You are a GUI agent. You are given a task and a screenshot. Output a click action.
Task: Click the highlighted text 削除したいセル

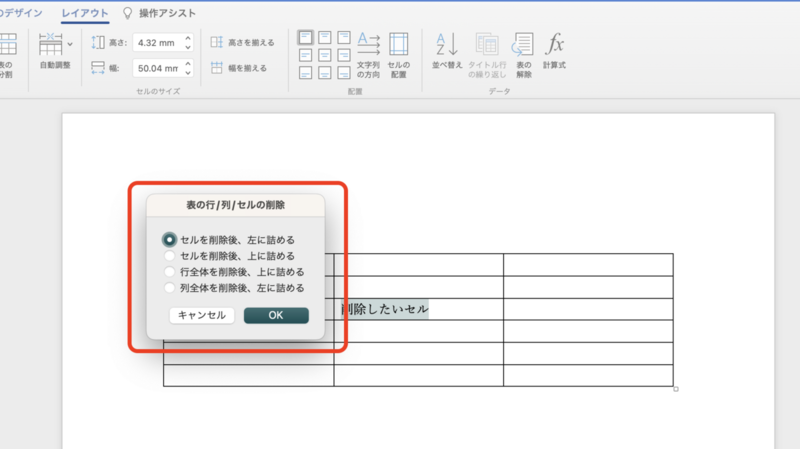pyautogui.click(x=385, y=309)
